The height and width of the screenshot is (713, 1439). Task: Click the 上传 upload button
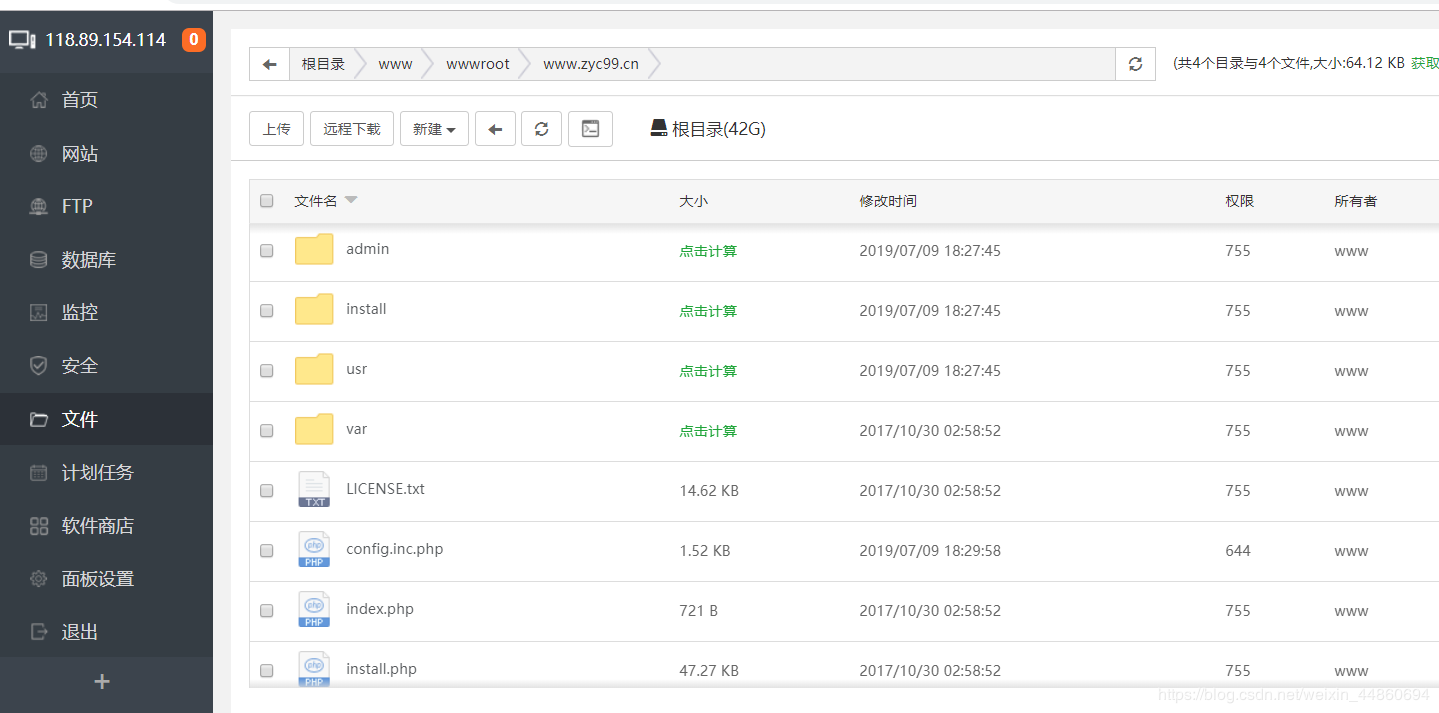276,129
